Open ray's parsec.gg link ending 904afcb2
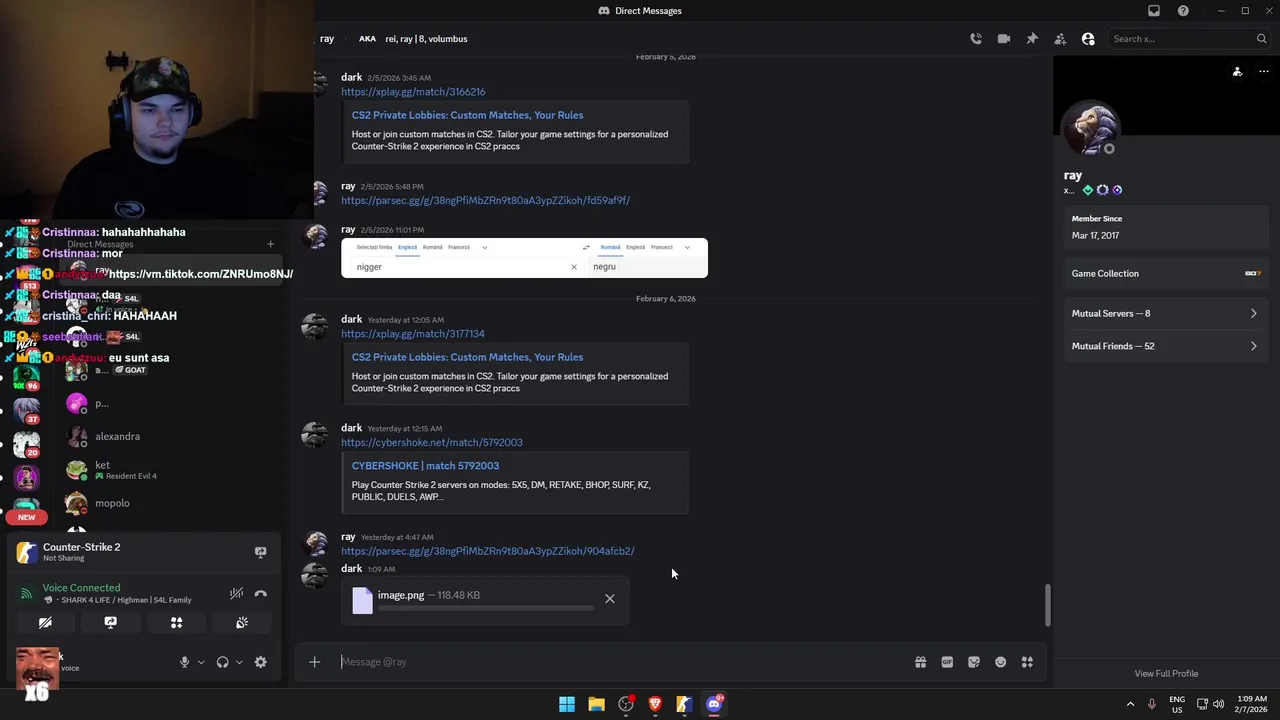This screenshot has width=1280, height=720. click(x=488, y=551)
